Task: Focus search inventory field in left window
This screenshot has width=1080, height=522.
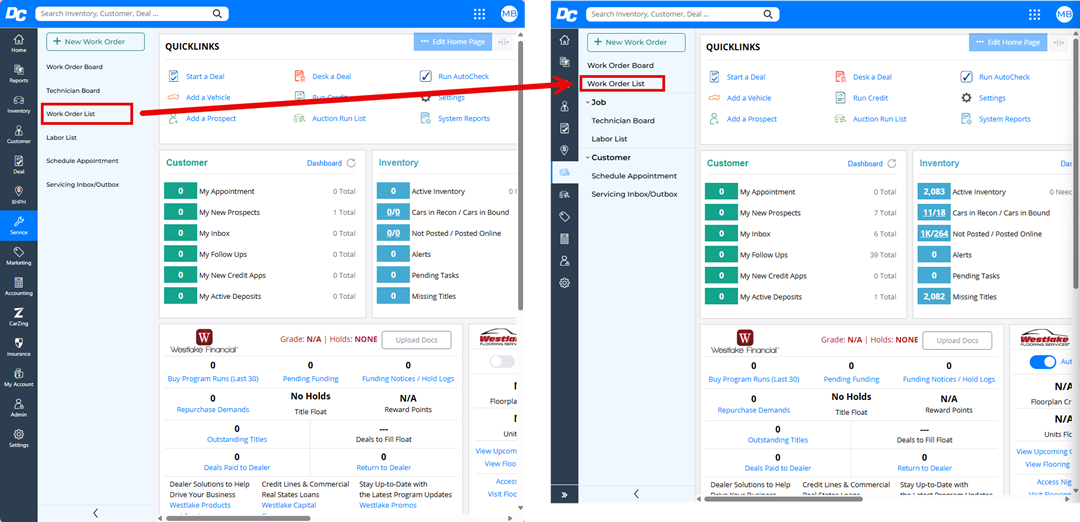Action: coord(123,13)
